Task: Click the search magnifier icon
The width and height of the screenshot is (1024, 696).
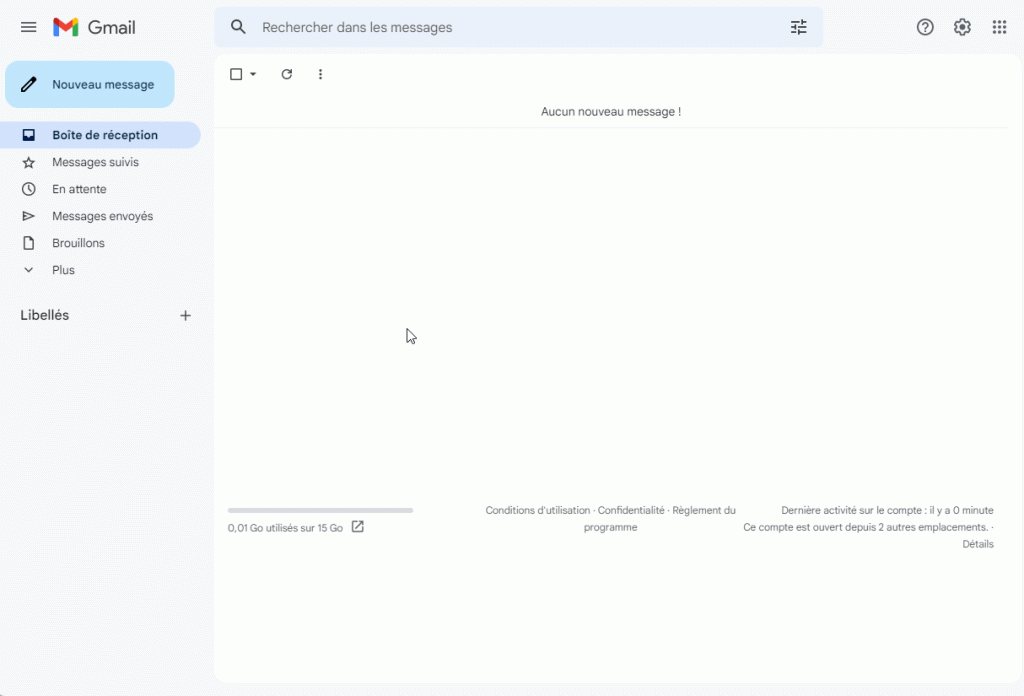Action: (238, 27)
